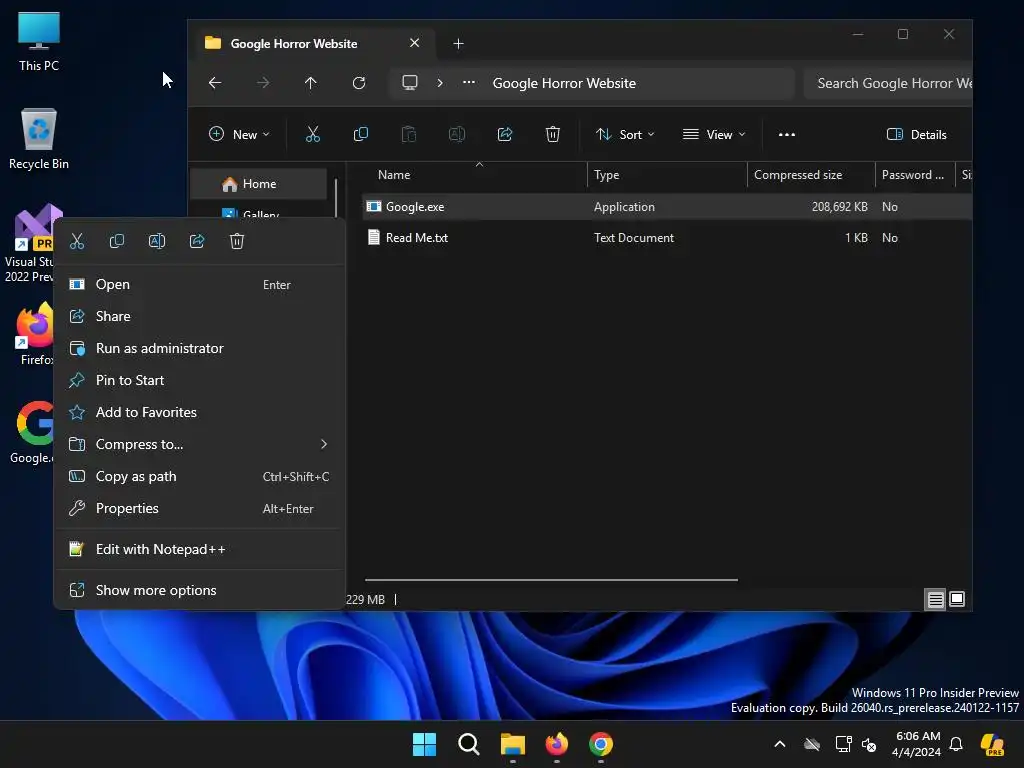Select Read Me.txt file row

[666, 238]
